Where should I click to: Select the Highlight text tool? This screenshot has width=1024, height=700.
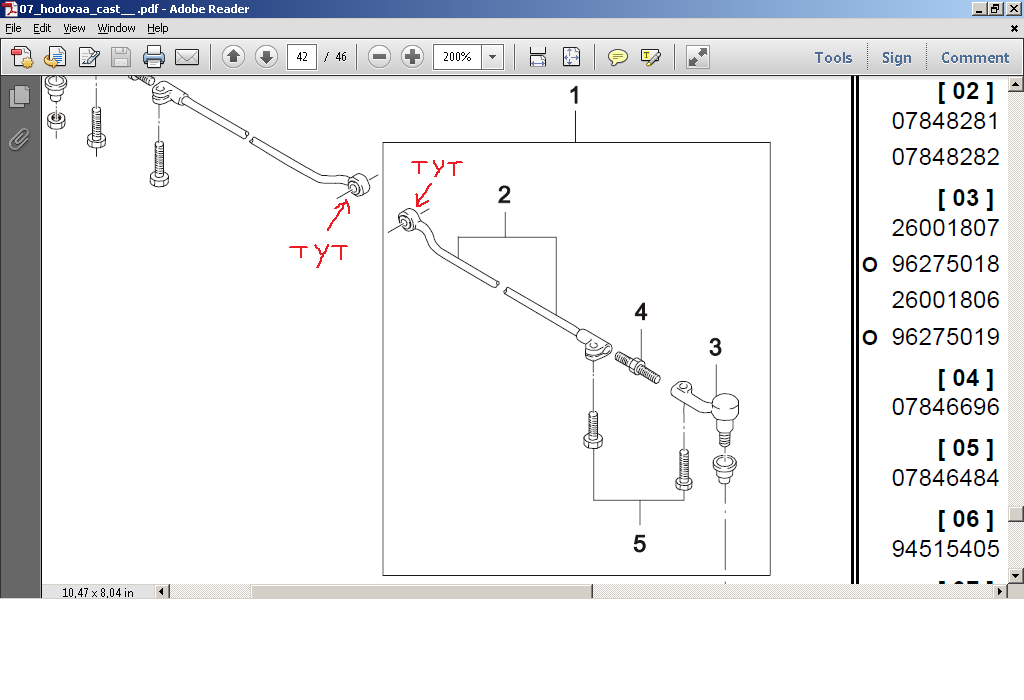651,57
